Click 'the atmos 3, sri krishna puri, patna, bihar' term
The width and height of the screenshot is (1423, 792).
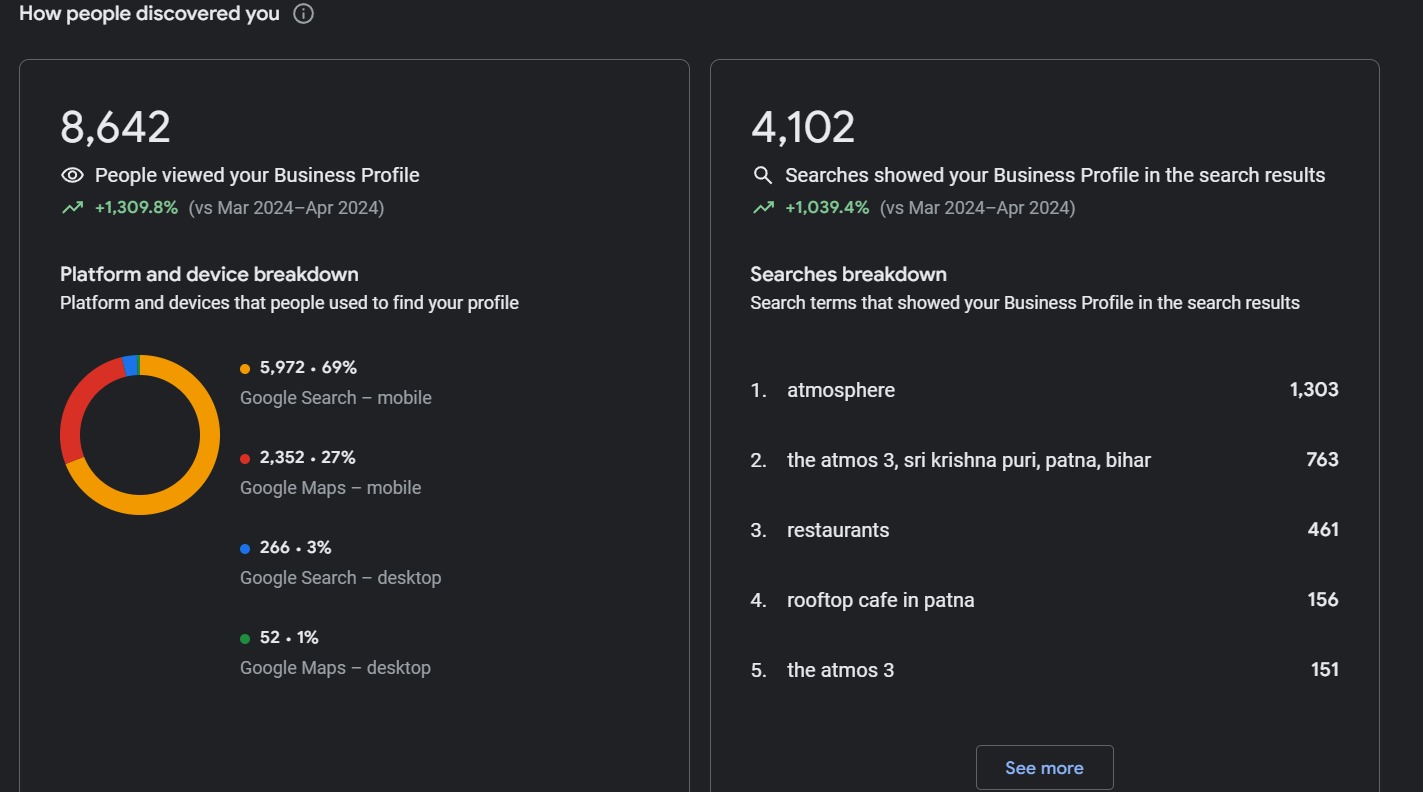(x=969, y=460)
